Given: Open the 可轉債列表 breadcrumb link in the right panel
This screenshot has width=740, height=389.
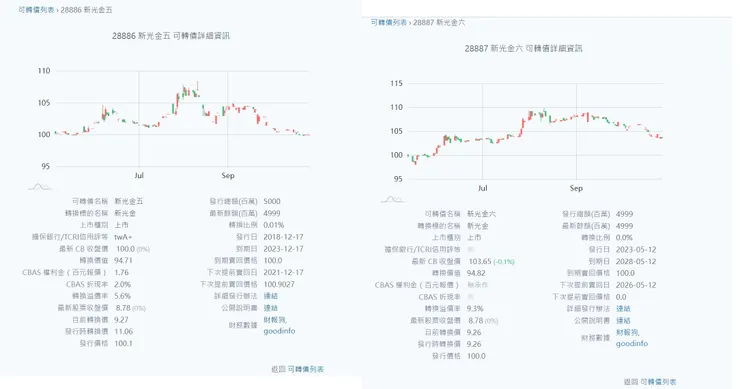Looking at the screenshot, I should [389, 22].
